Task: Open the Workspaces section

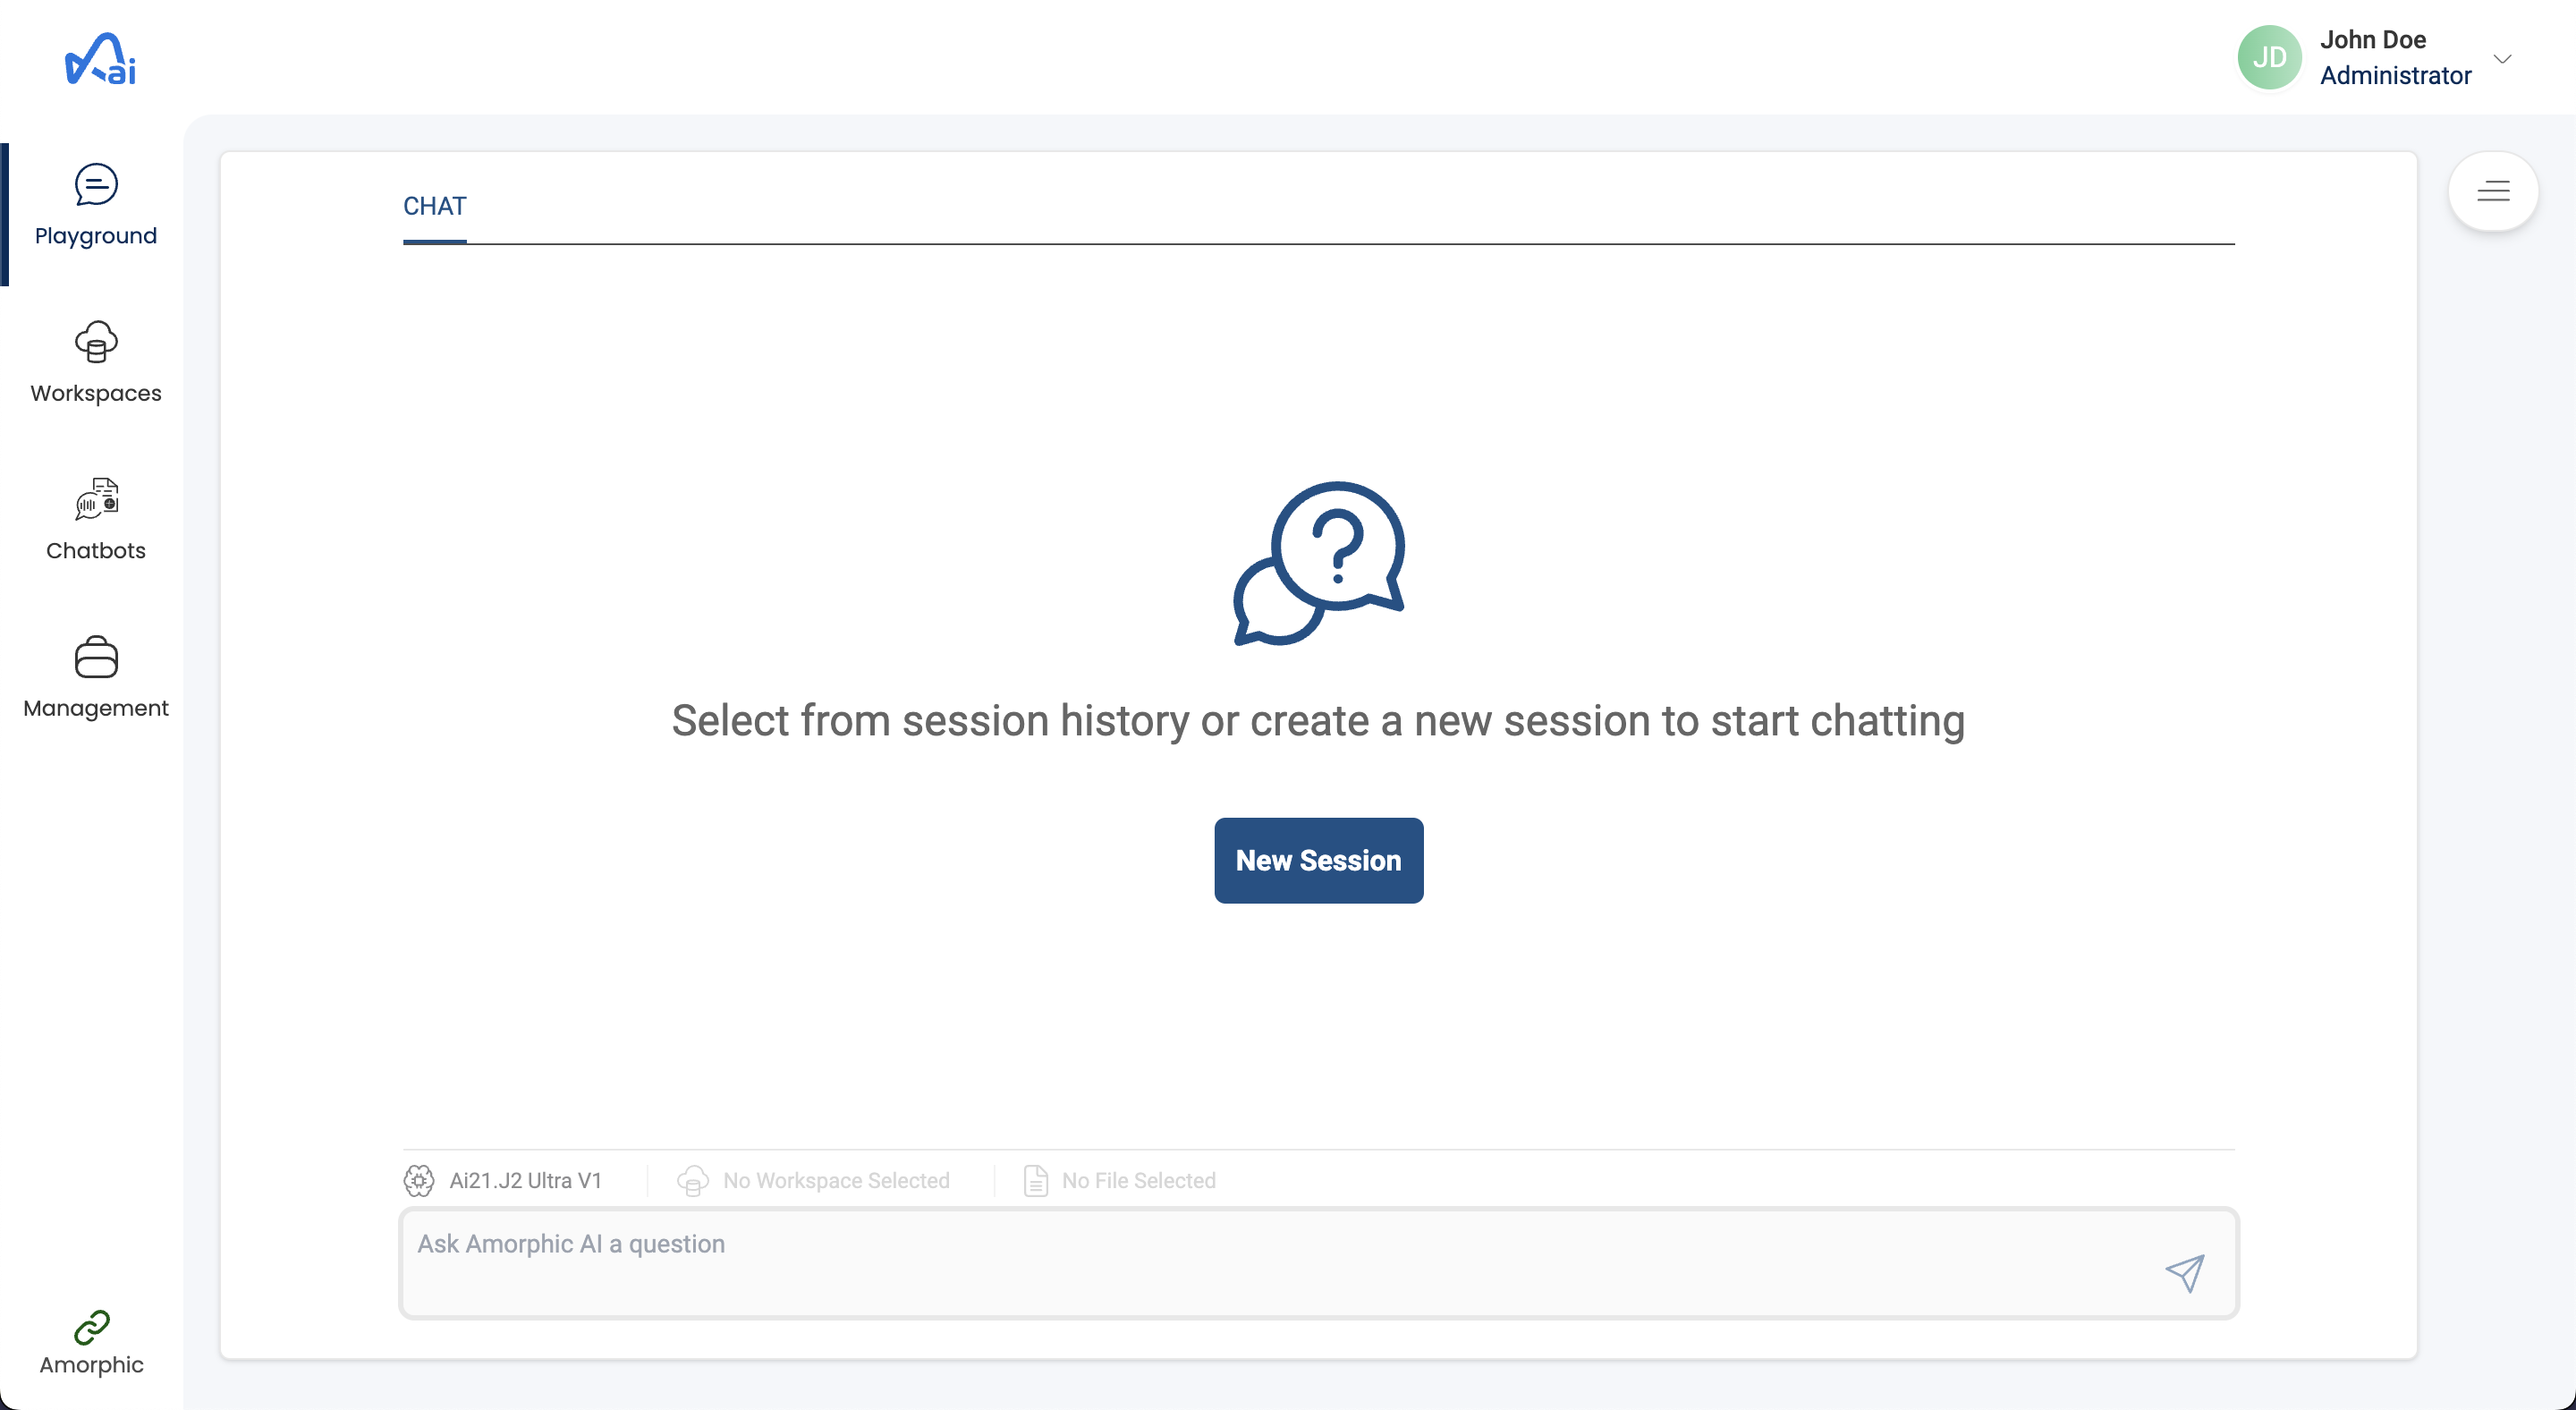Action: (94, 360)
